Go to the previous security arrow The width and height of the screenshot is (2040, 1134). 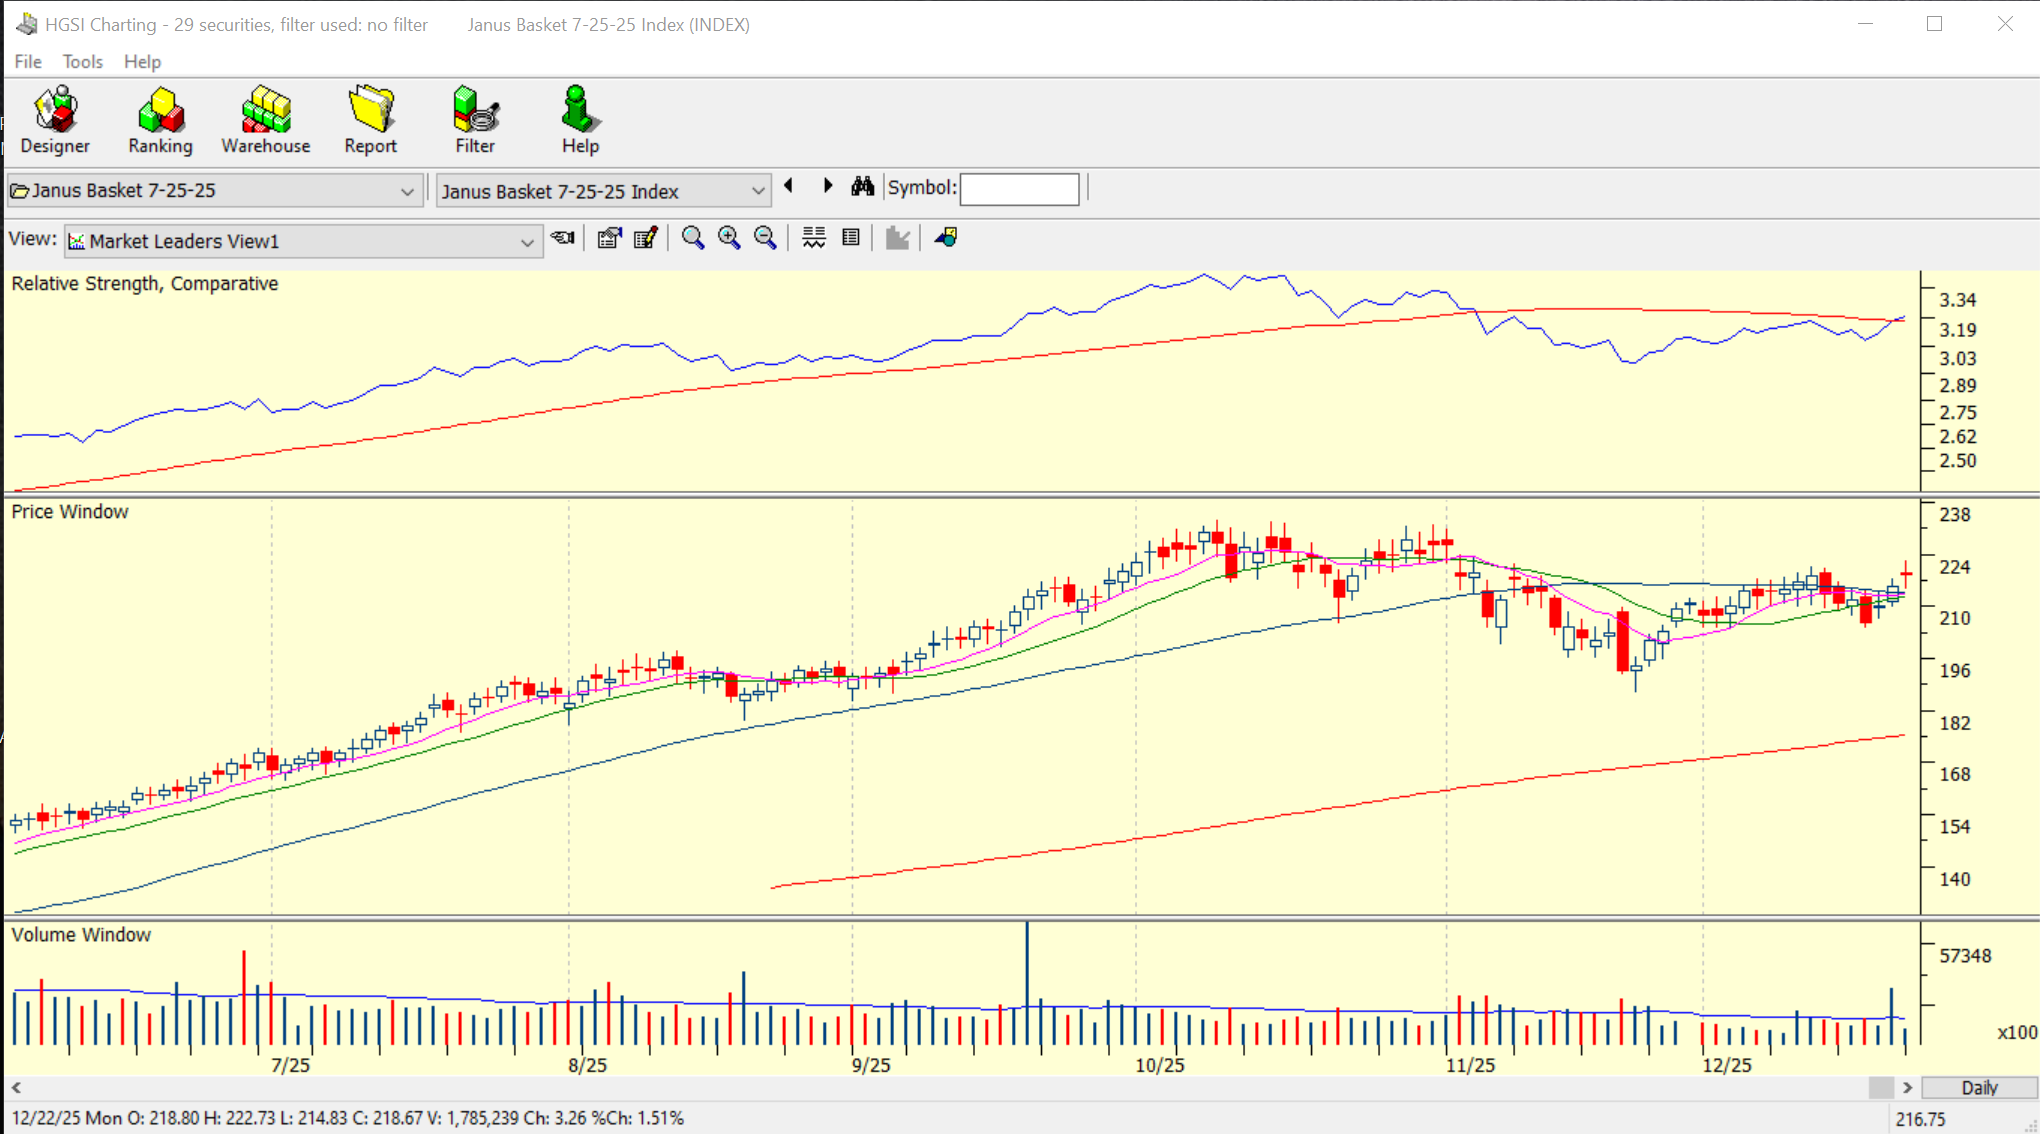pos(789,186)
